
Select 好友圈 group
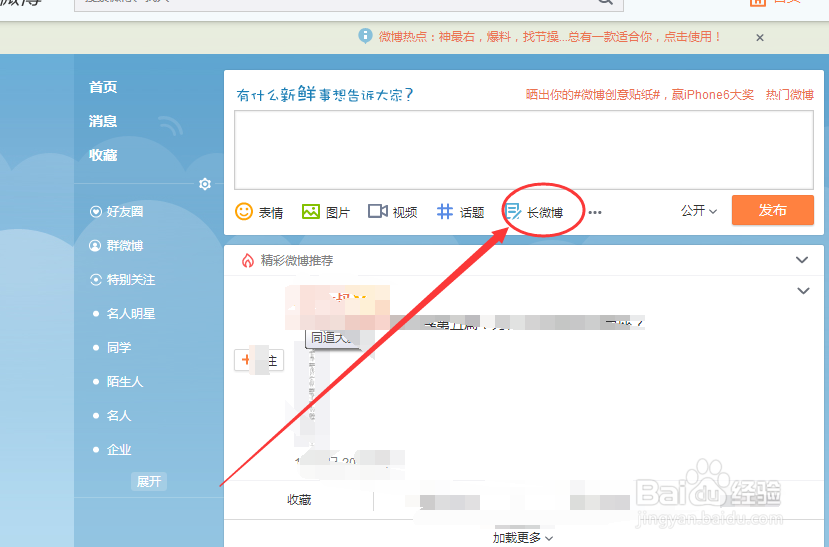125,211
